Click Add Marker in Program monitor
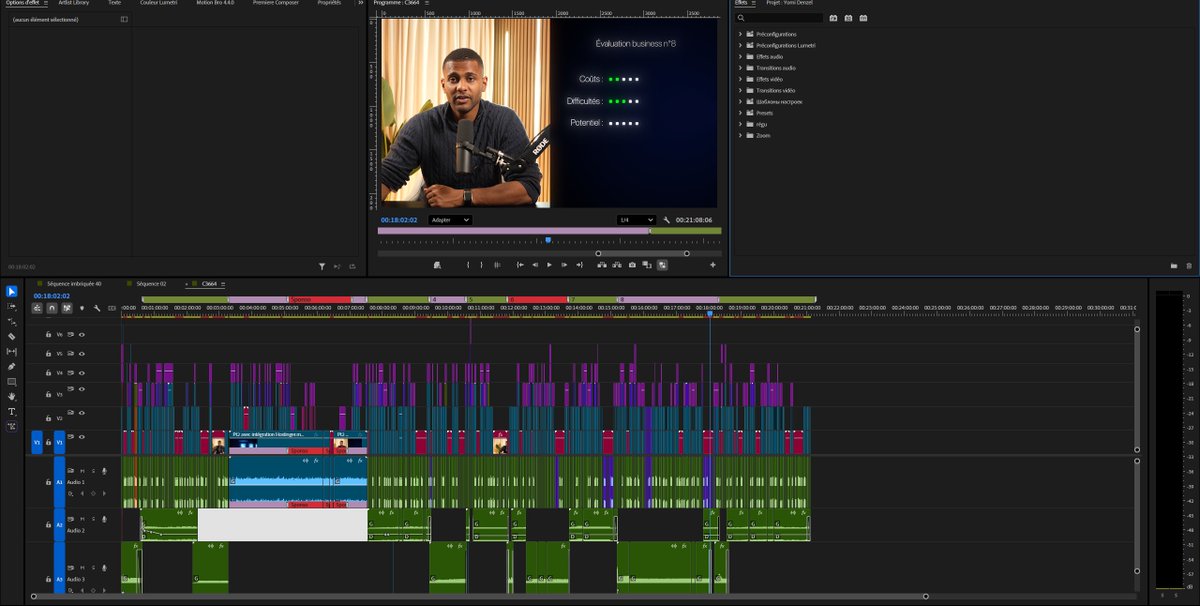This screenshot has width=1200, height=606. (438, 265)
